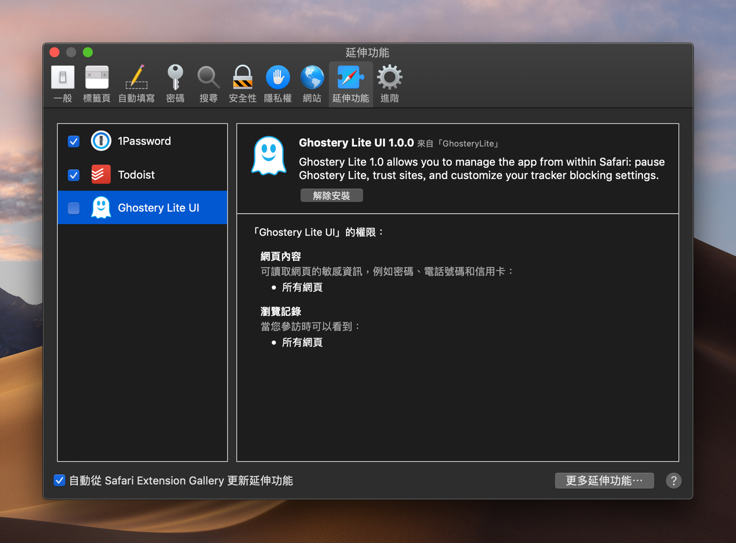The width and height of the screenshot is (736, 543).
Task: Click the Todoist red icon in list
Action: [x=100, y=175]
